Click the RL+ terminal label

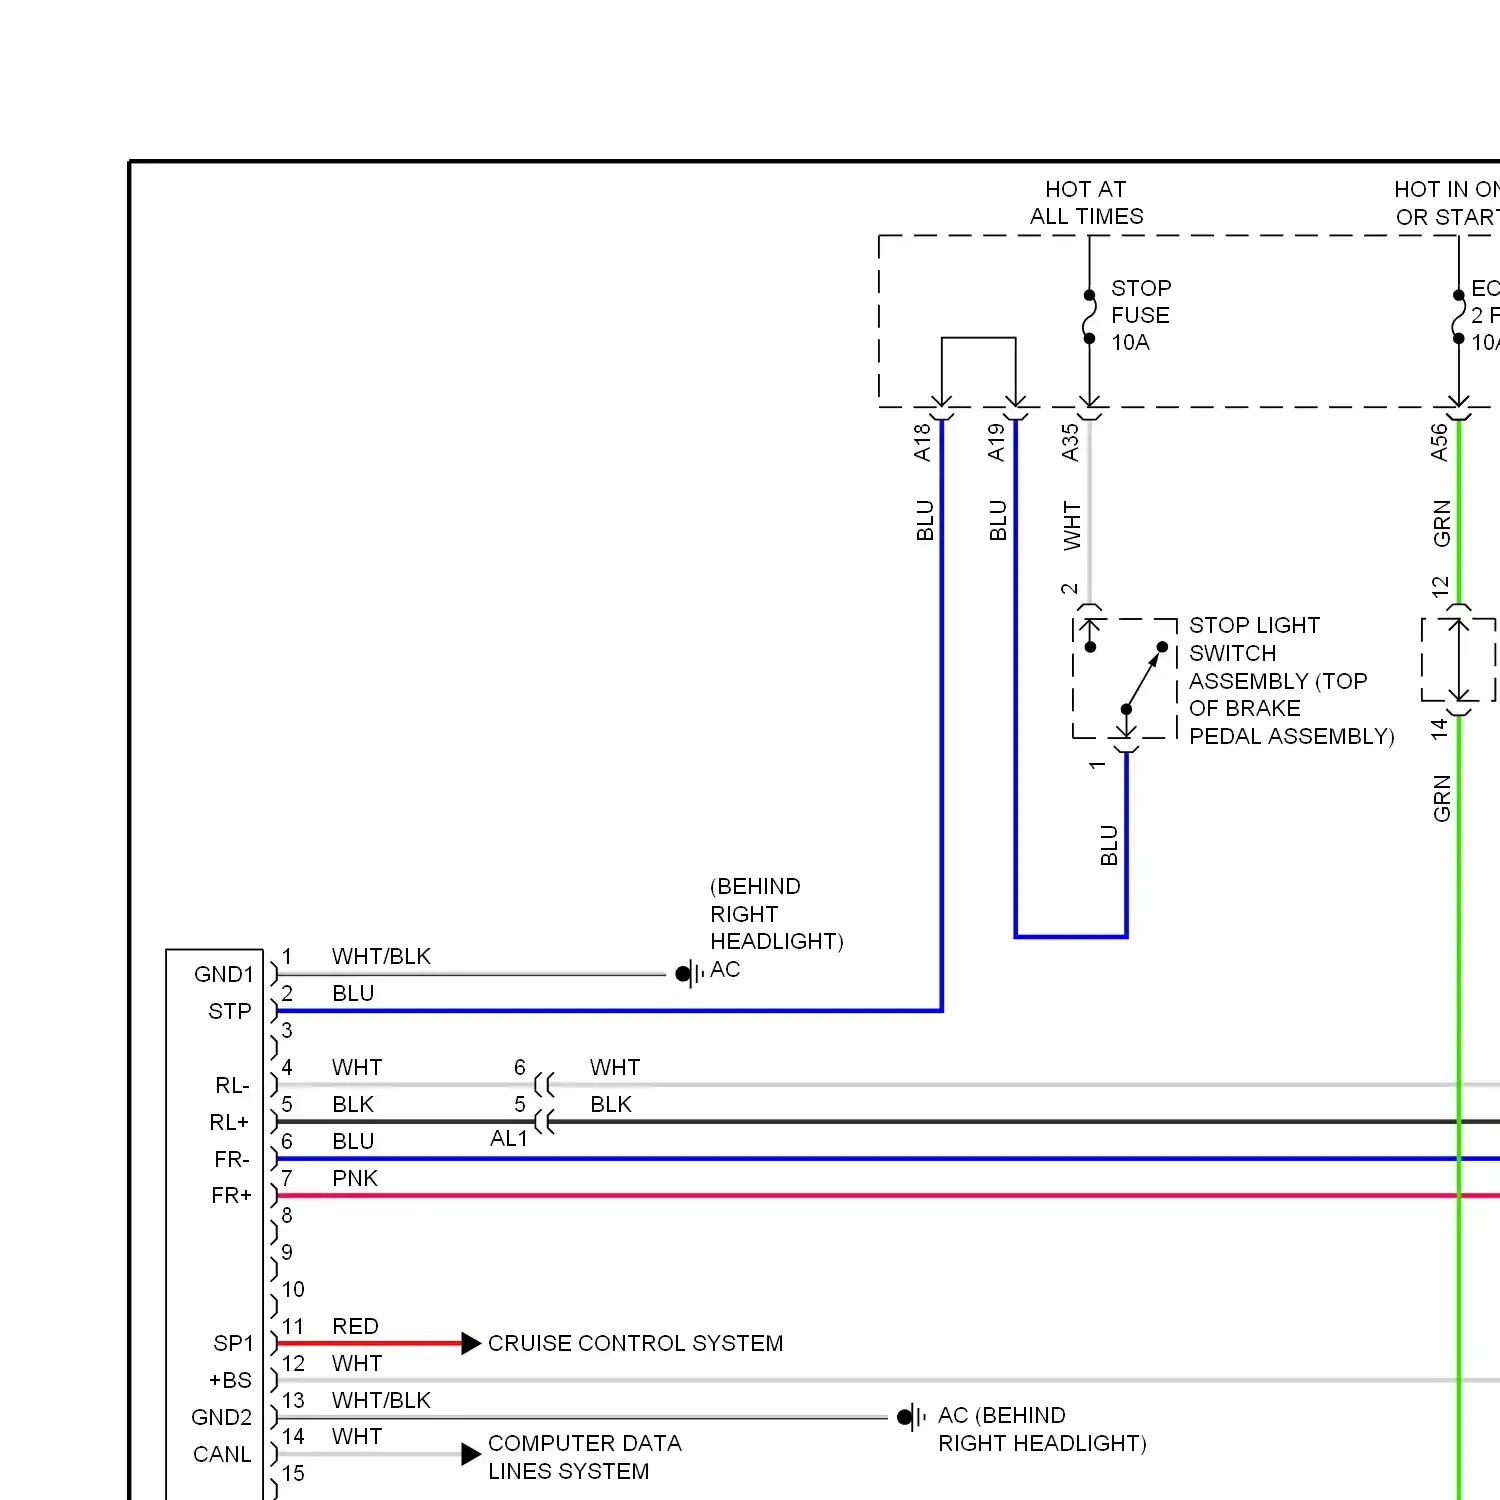point(230,1123)
